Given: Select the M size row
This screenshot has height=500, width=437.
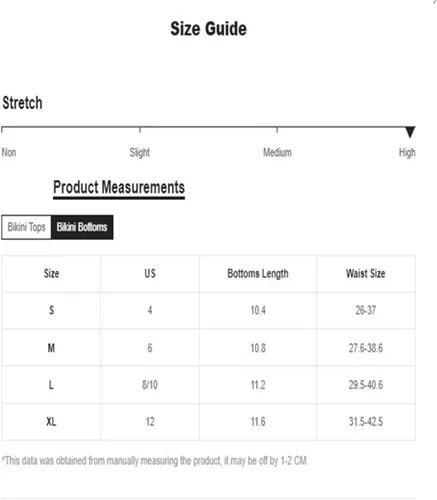Looking at the screenshot, I should coord(209,348).
